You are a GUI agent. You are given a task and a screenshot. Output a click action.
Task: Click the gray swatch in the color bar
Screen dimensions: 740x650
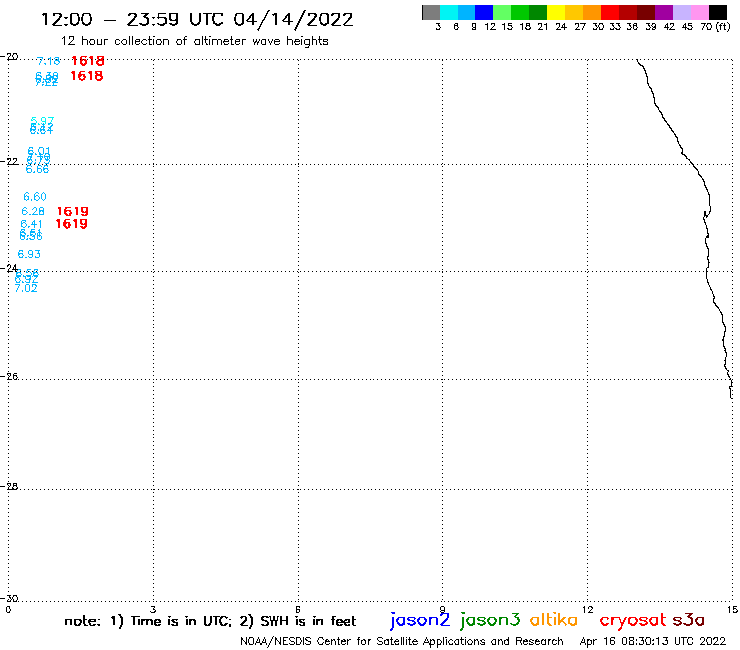coord(431,12)
